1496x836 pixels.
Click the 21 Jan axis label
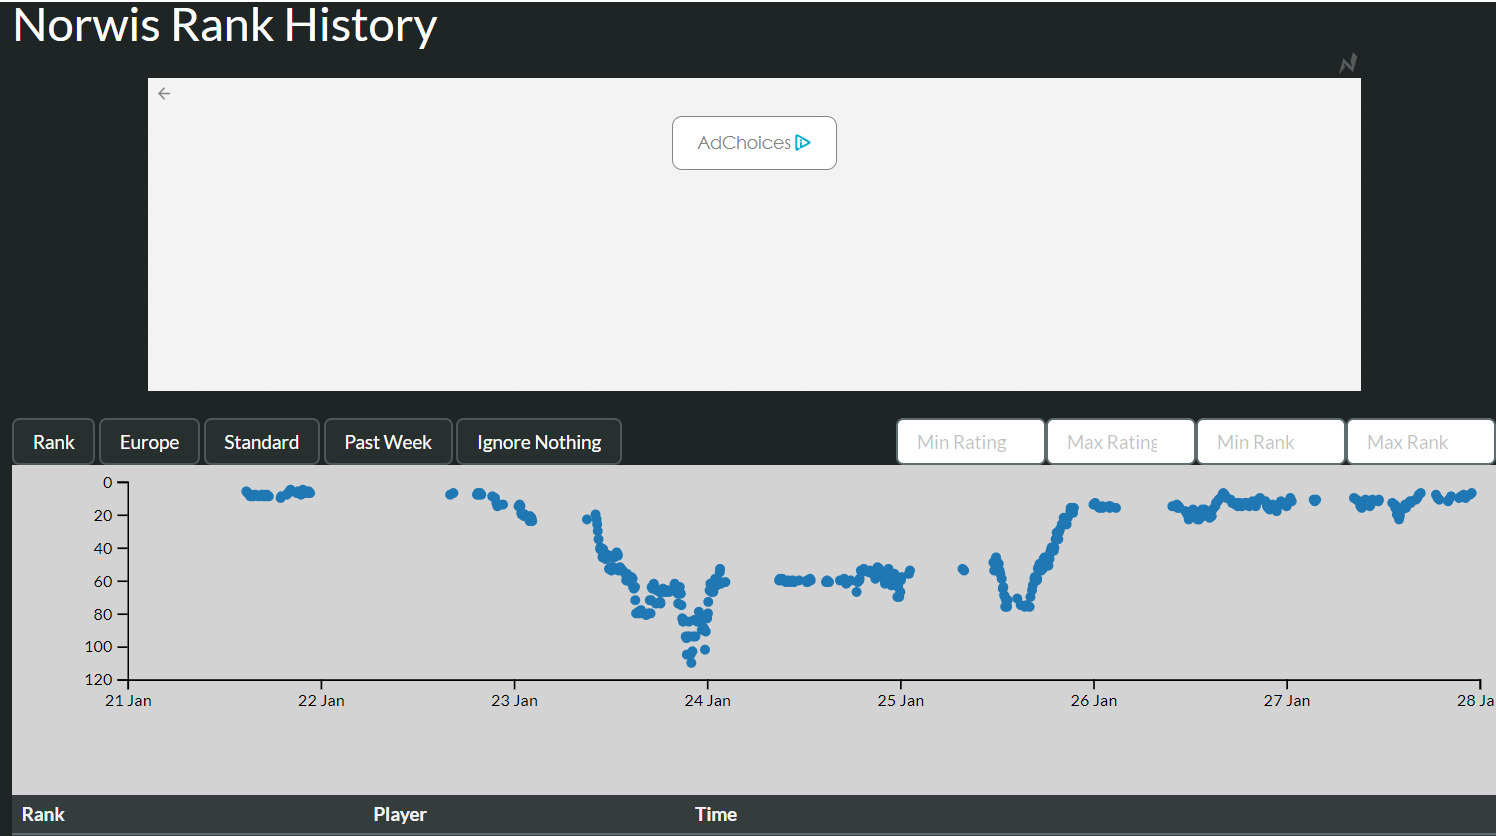tap(128, 701)
